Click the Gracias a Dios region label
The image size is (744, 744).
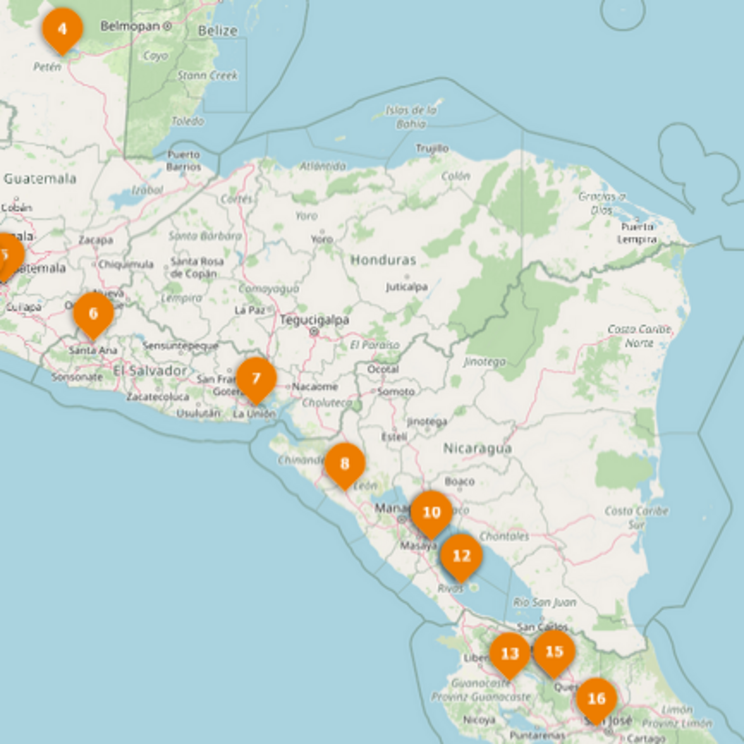coord(602,203)
